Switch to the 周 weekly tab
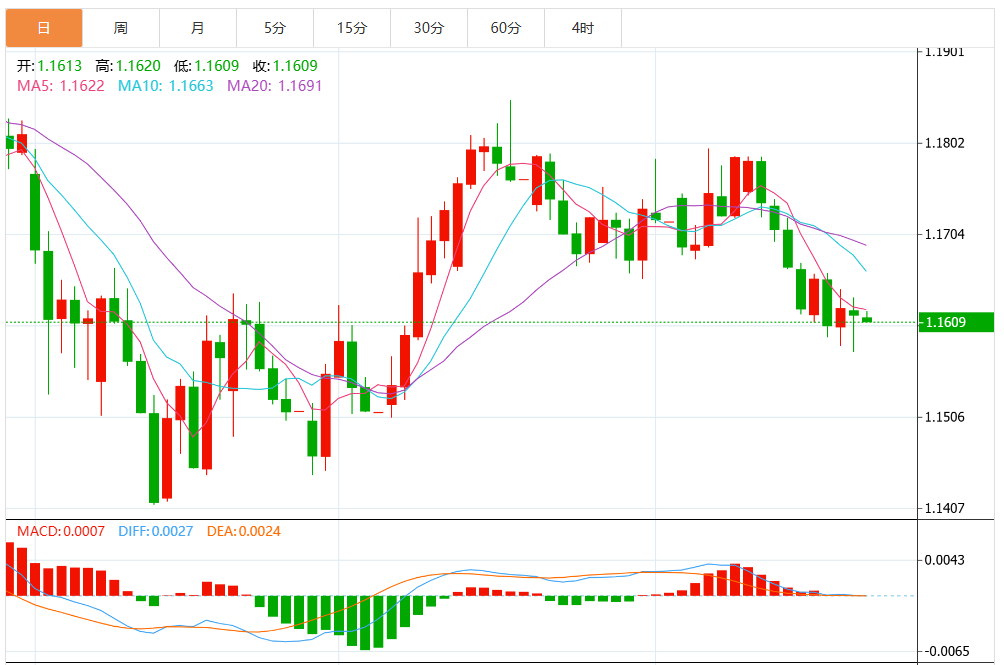1004x665 pixels. (121, 28)
